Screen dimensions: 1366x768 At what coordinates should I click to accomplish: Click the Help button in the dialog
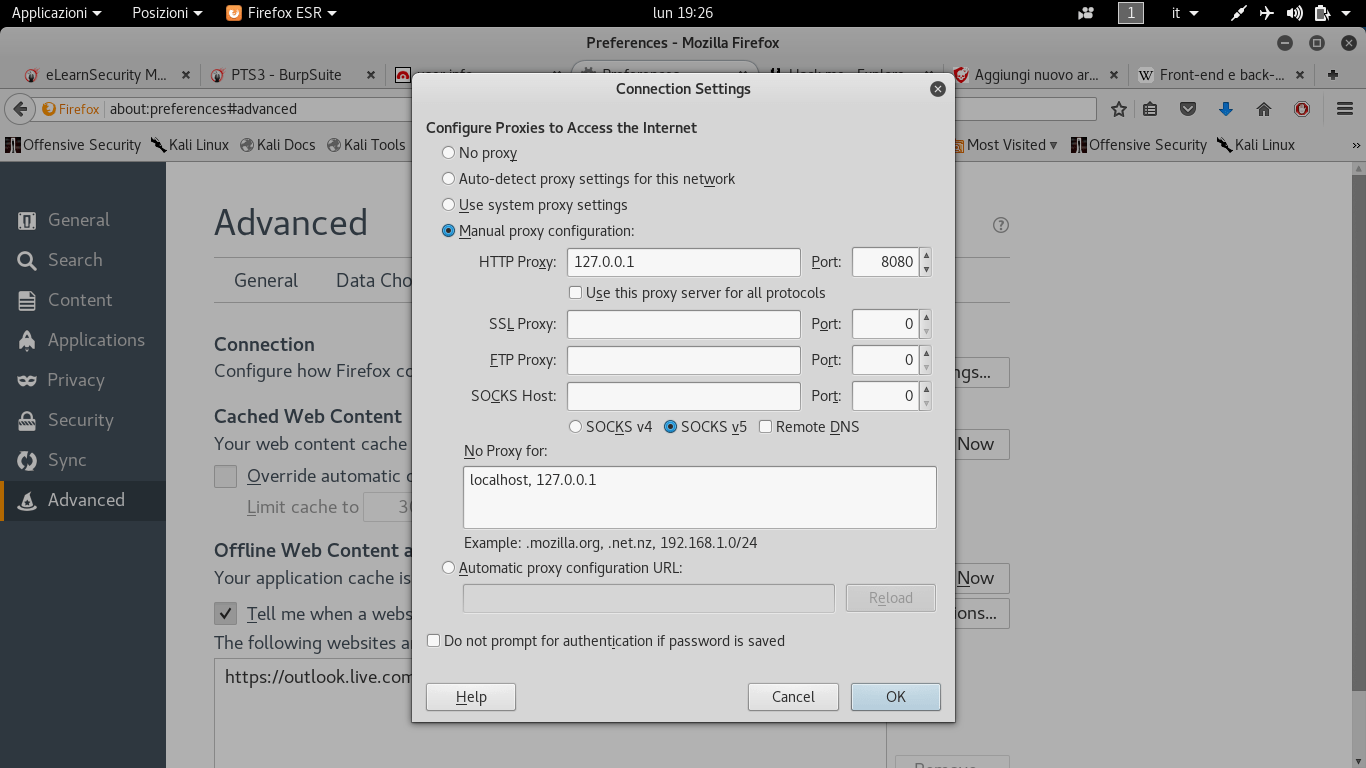[x=470, y=696]
